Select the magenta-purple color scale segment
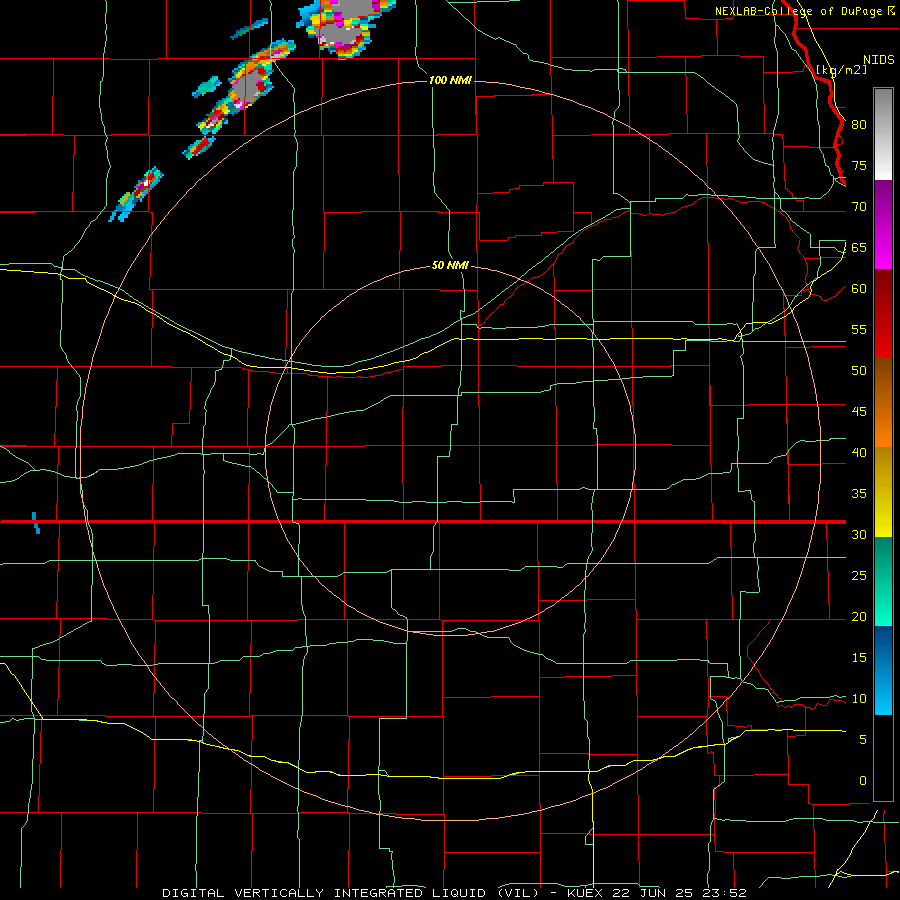 (883, 225)
